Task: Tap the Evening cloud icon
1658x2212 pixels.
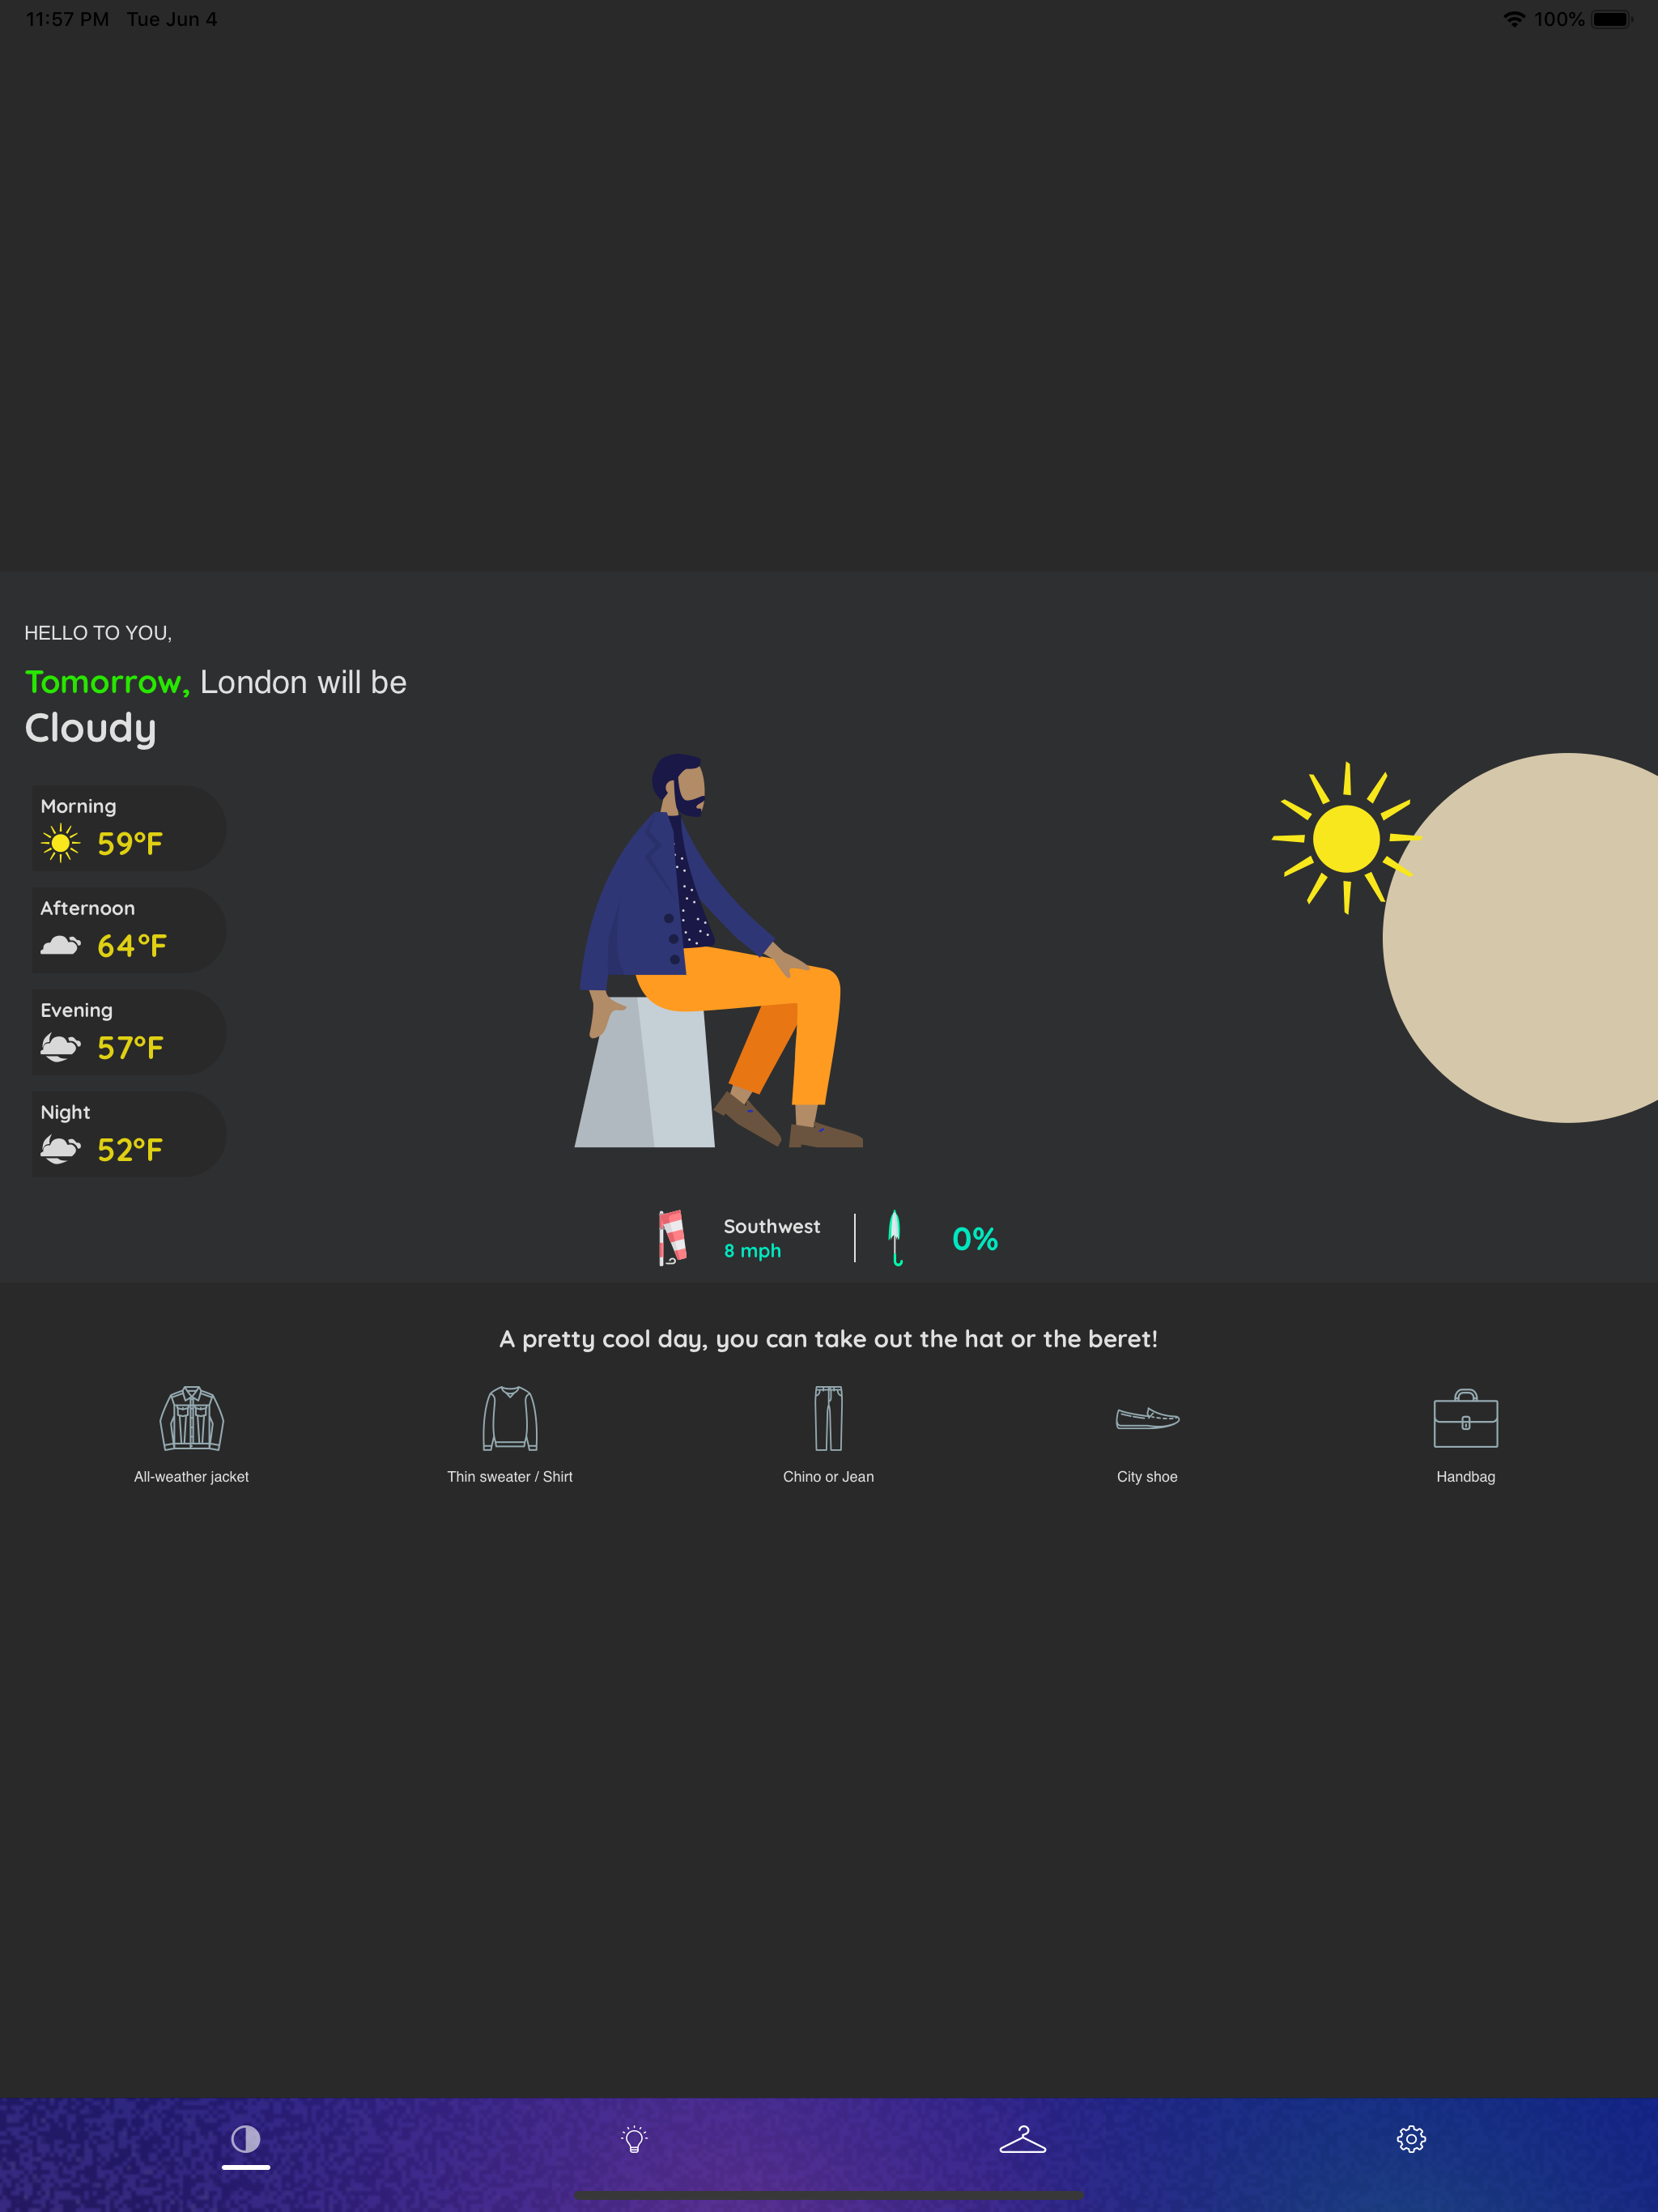Action: point(60,1047)
